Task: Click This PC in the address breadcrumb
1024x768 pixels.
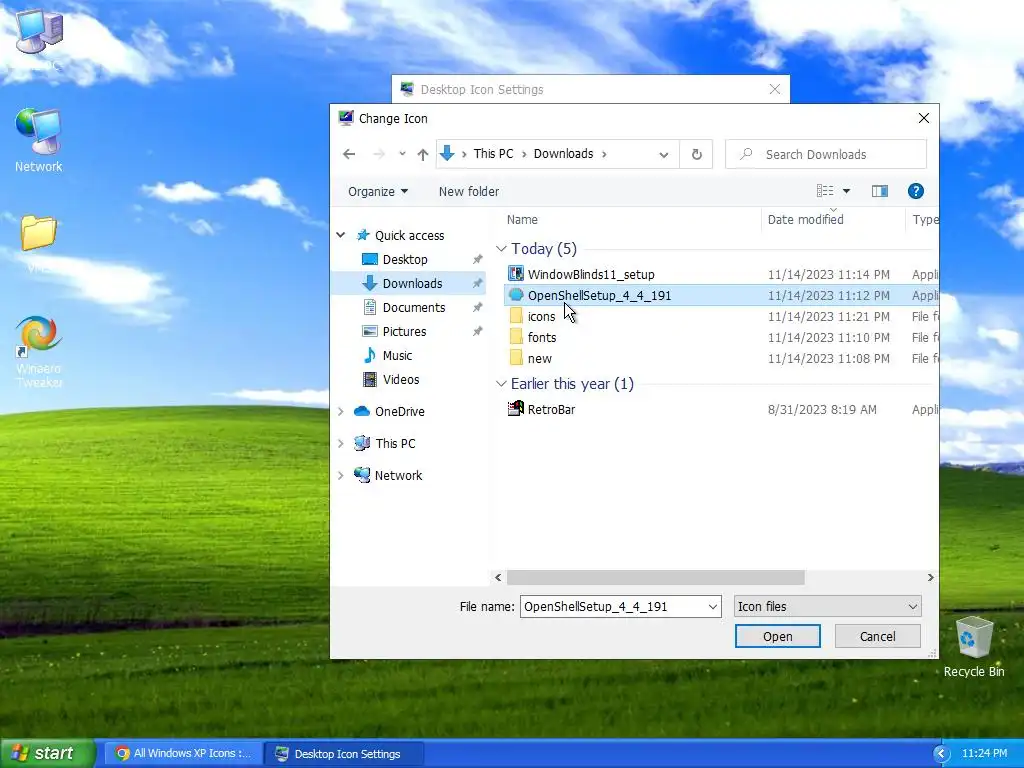Action: pos(493,154)
